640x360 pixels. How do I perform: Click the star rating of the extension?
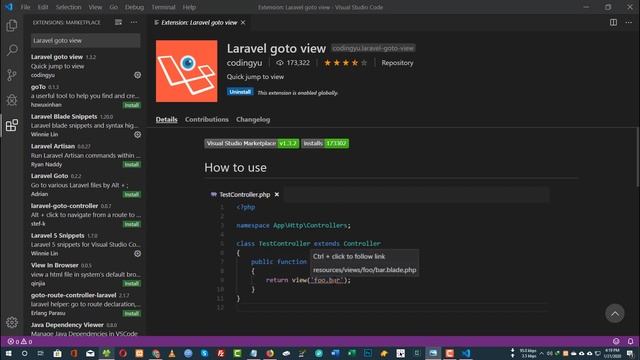click(345, 63)
